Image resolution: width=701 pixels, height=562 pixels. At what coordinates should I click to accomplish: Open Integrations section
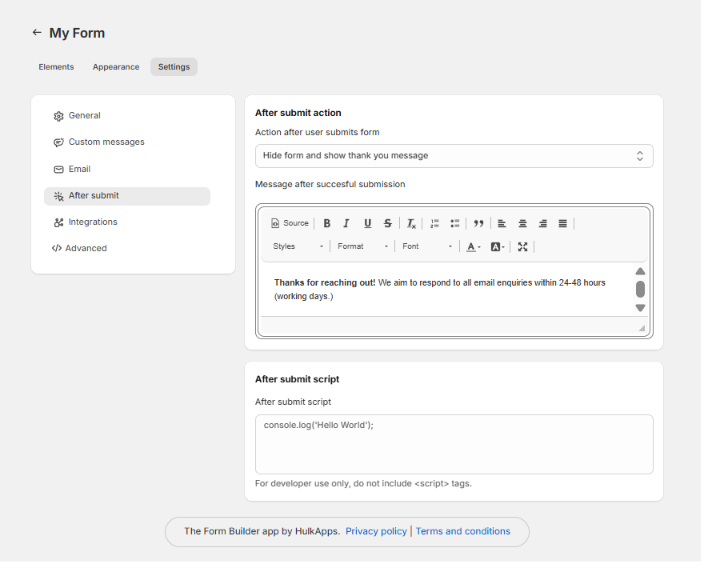click(x=127, y=222)
